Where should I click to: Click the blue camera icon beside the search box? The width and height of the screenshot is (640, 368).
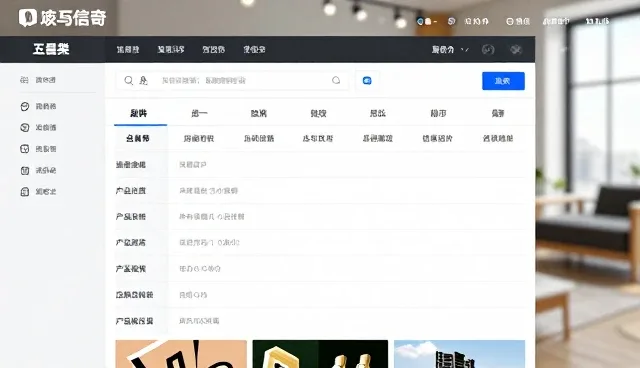(x=367, y=81)
